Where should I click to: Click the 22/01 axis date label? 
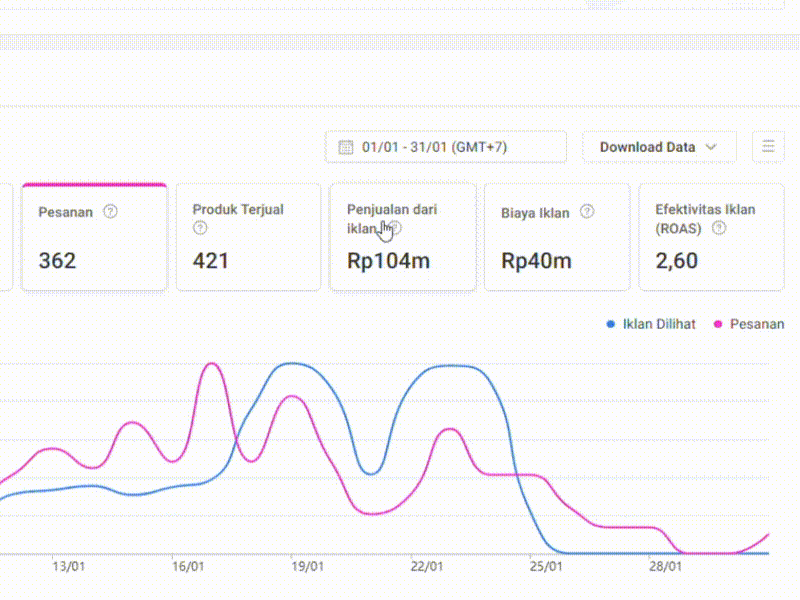click(427, 566)
